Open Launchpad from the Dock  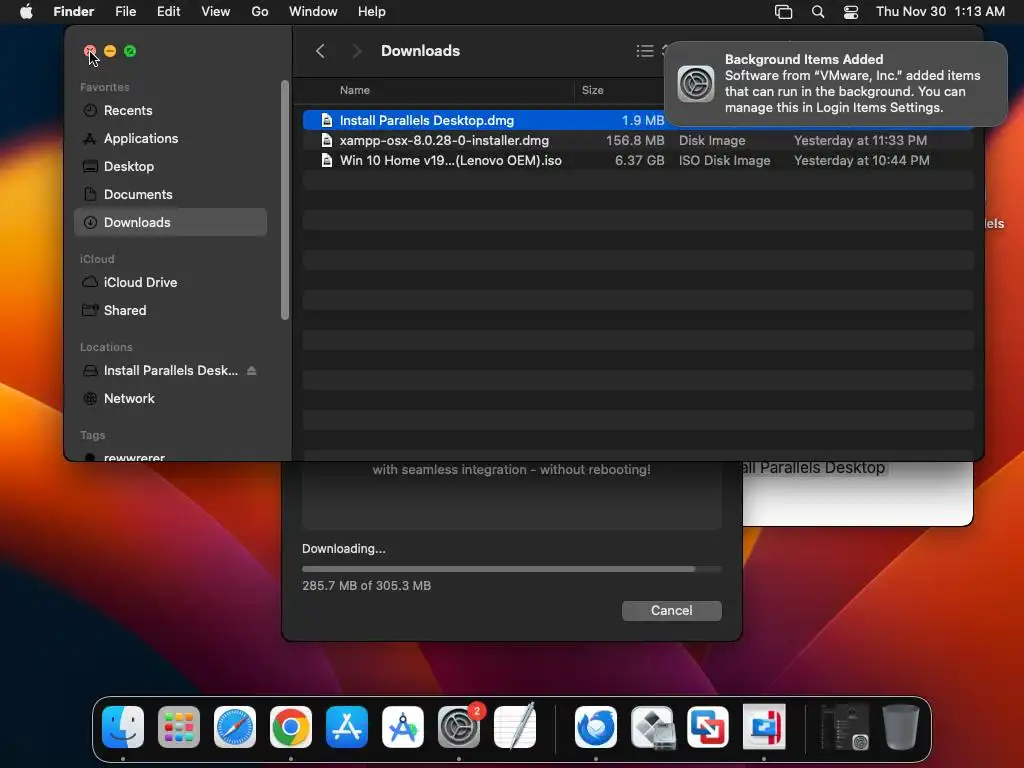point(179,727)
